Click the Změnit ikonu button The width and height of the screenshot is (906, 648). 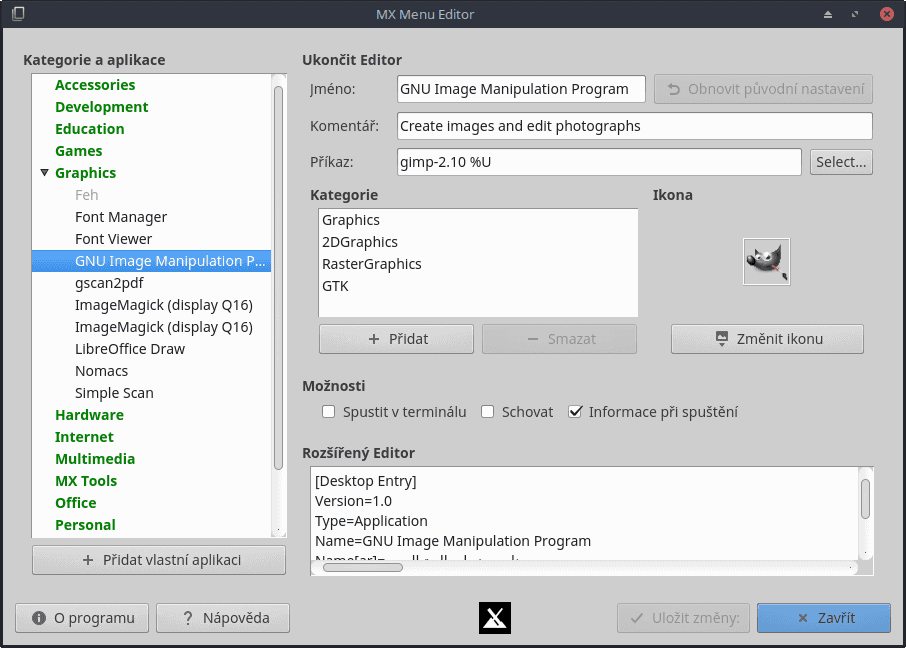pos(766,338)
